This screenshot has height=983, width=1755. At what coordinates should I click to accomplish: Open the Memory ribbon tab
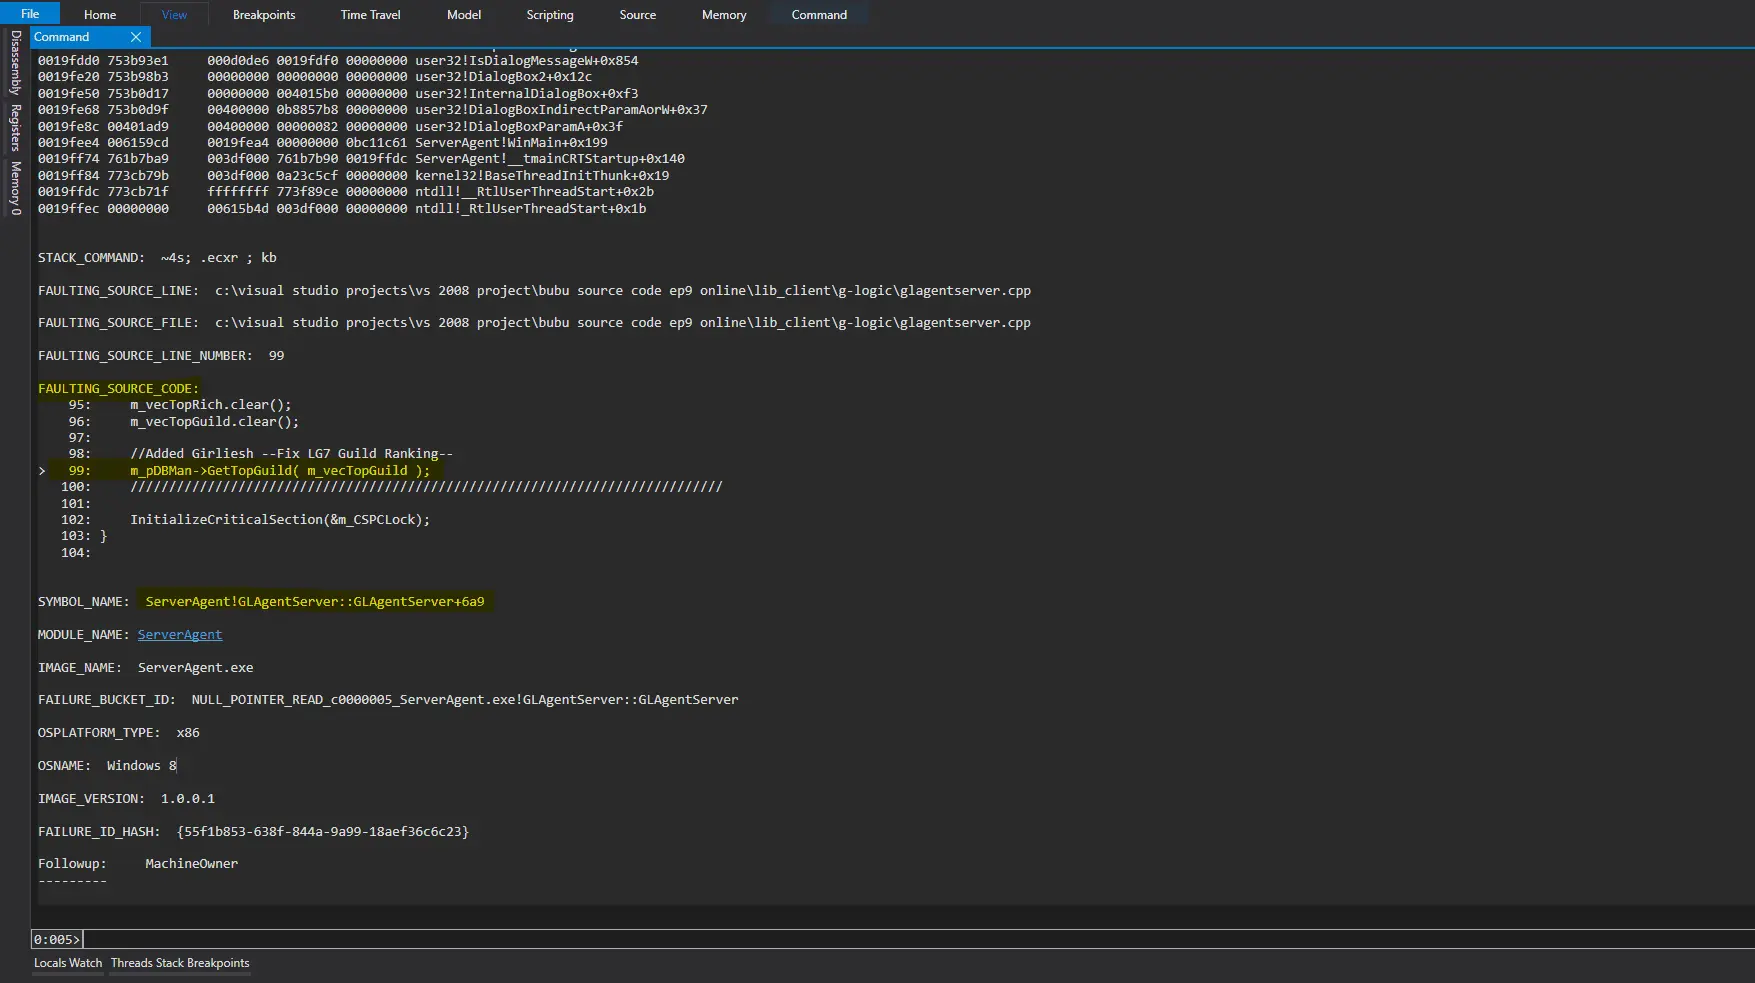[x=724, y=14]
